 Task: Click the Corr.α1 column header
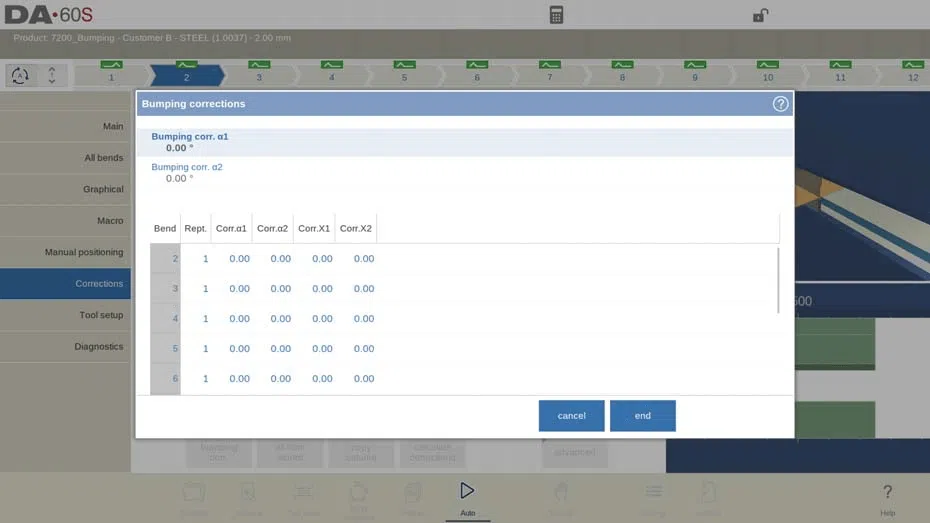231,228
